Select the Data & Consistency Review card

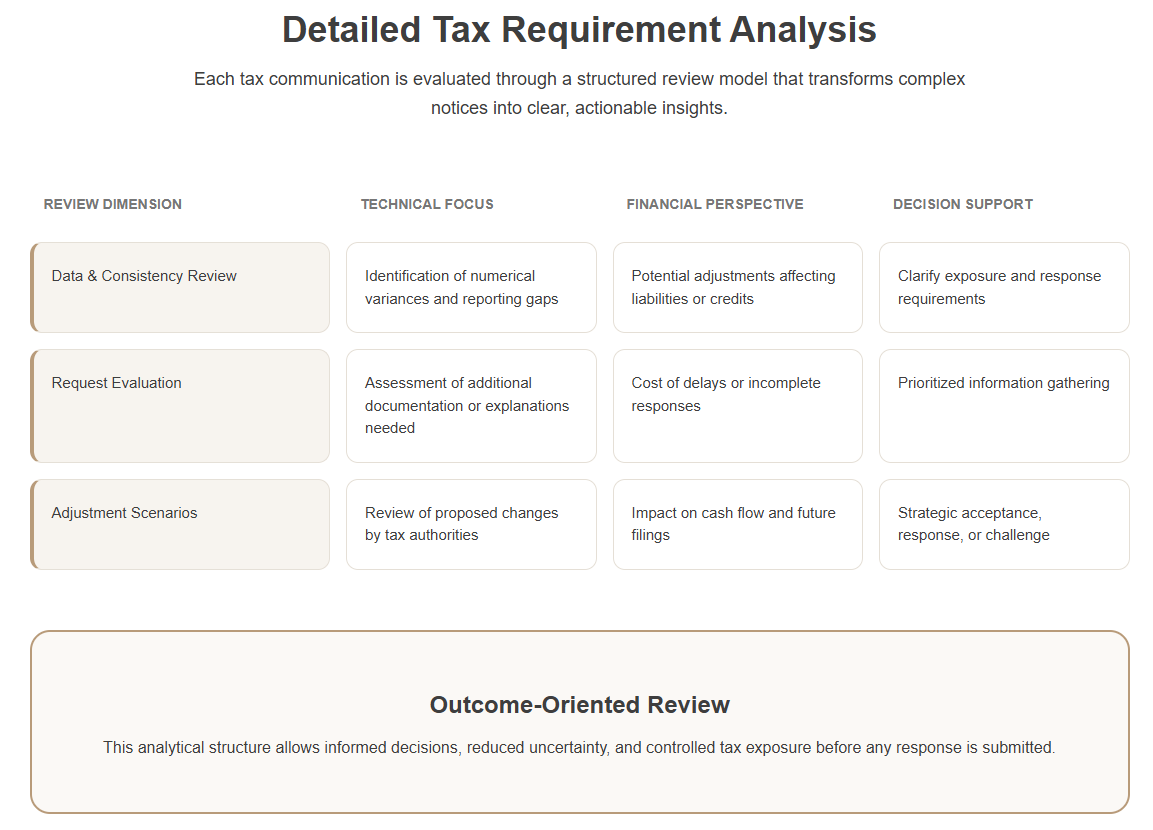click(x=180, y=287)
